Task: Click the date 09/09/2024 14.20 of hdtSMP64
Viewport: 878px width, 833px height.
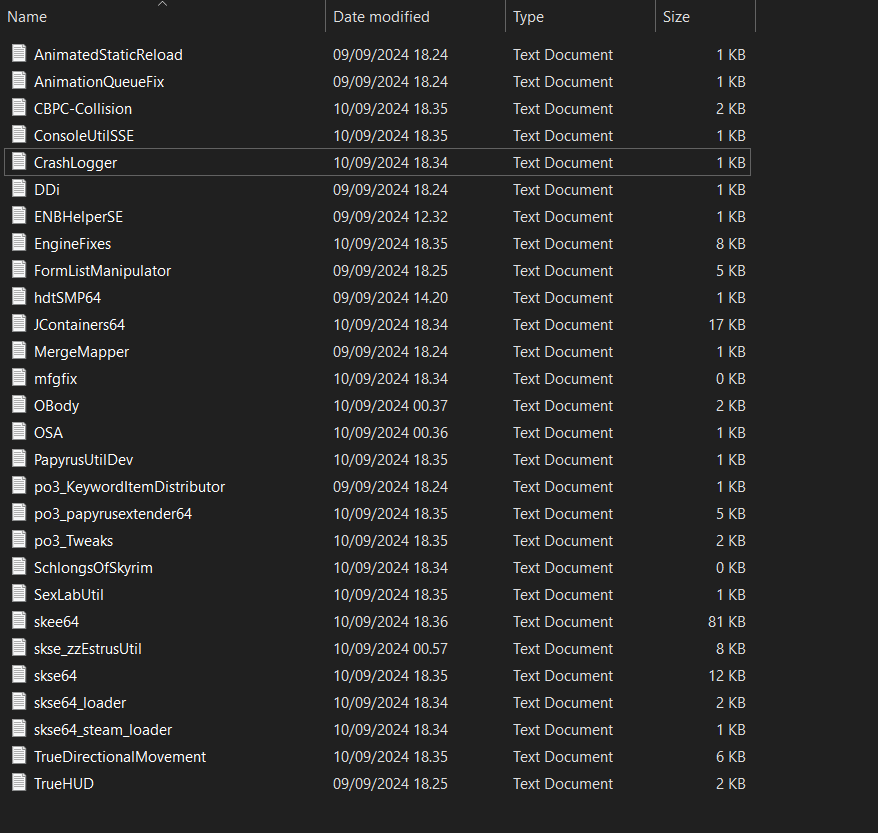Action: [390, 298]
